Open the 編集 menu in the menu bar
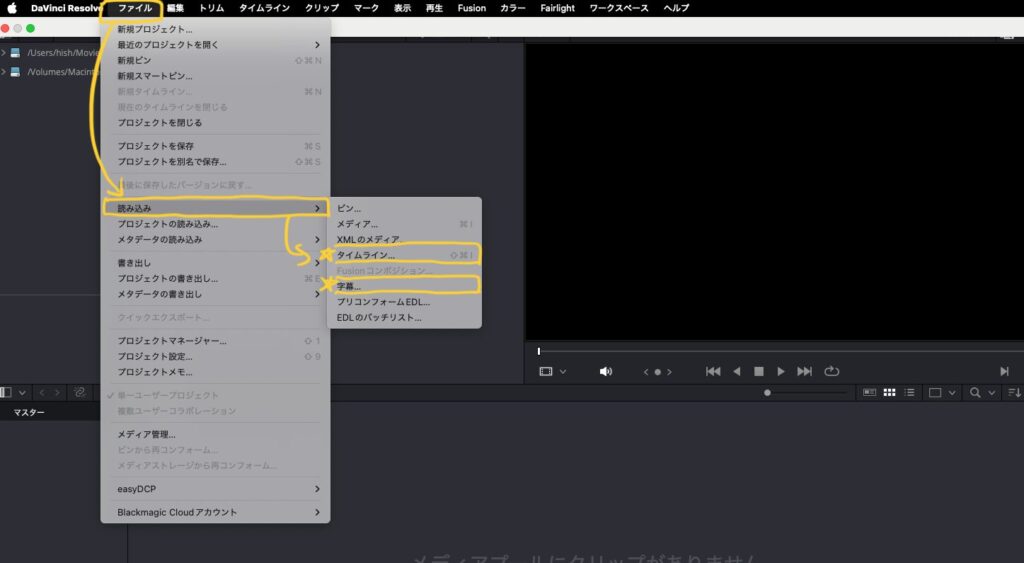Image resolution: width=1024 pixels, height=563 pixels. (175, 8)
